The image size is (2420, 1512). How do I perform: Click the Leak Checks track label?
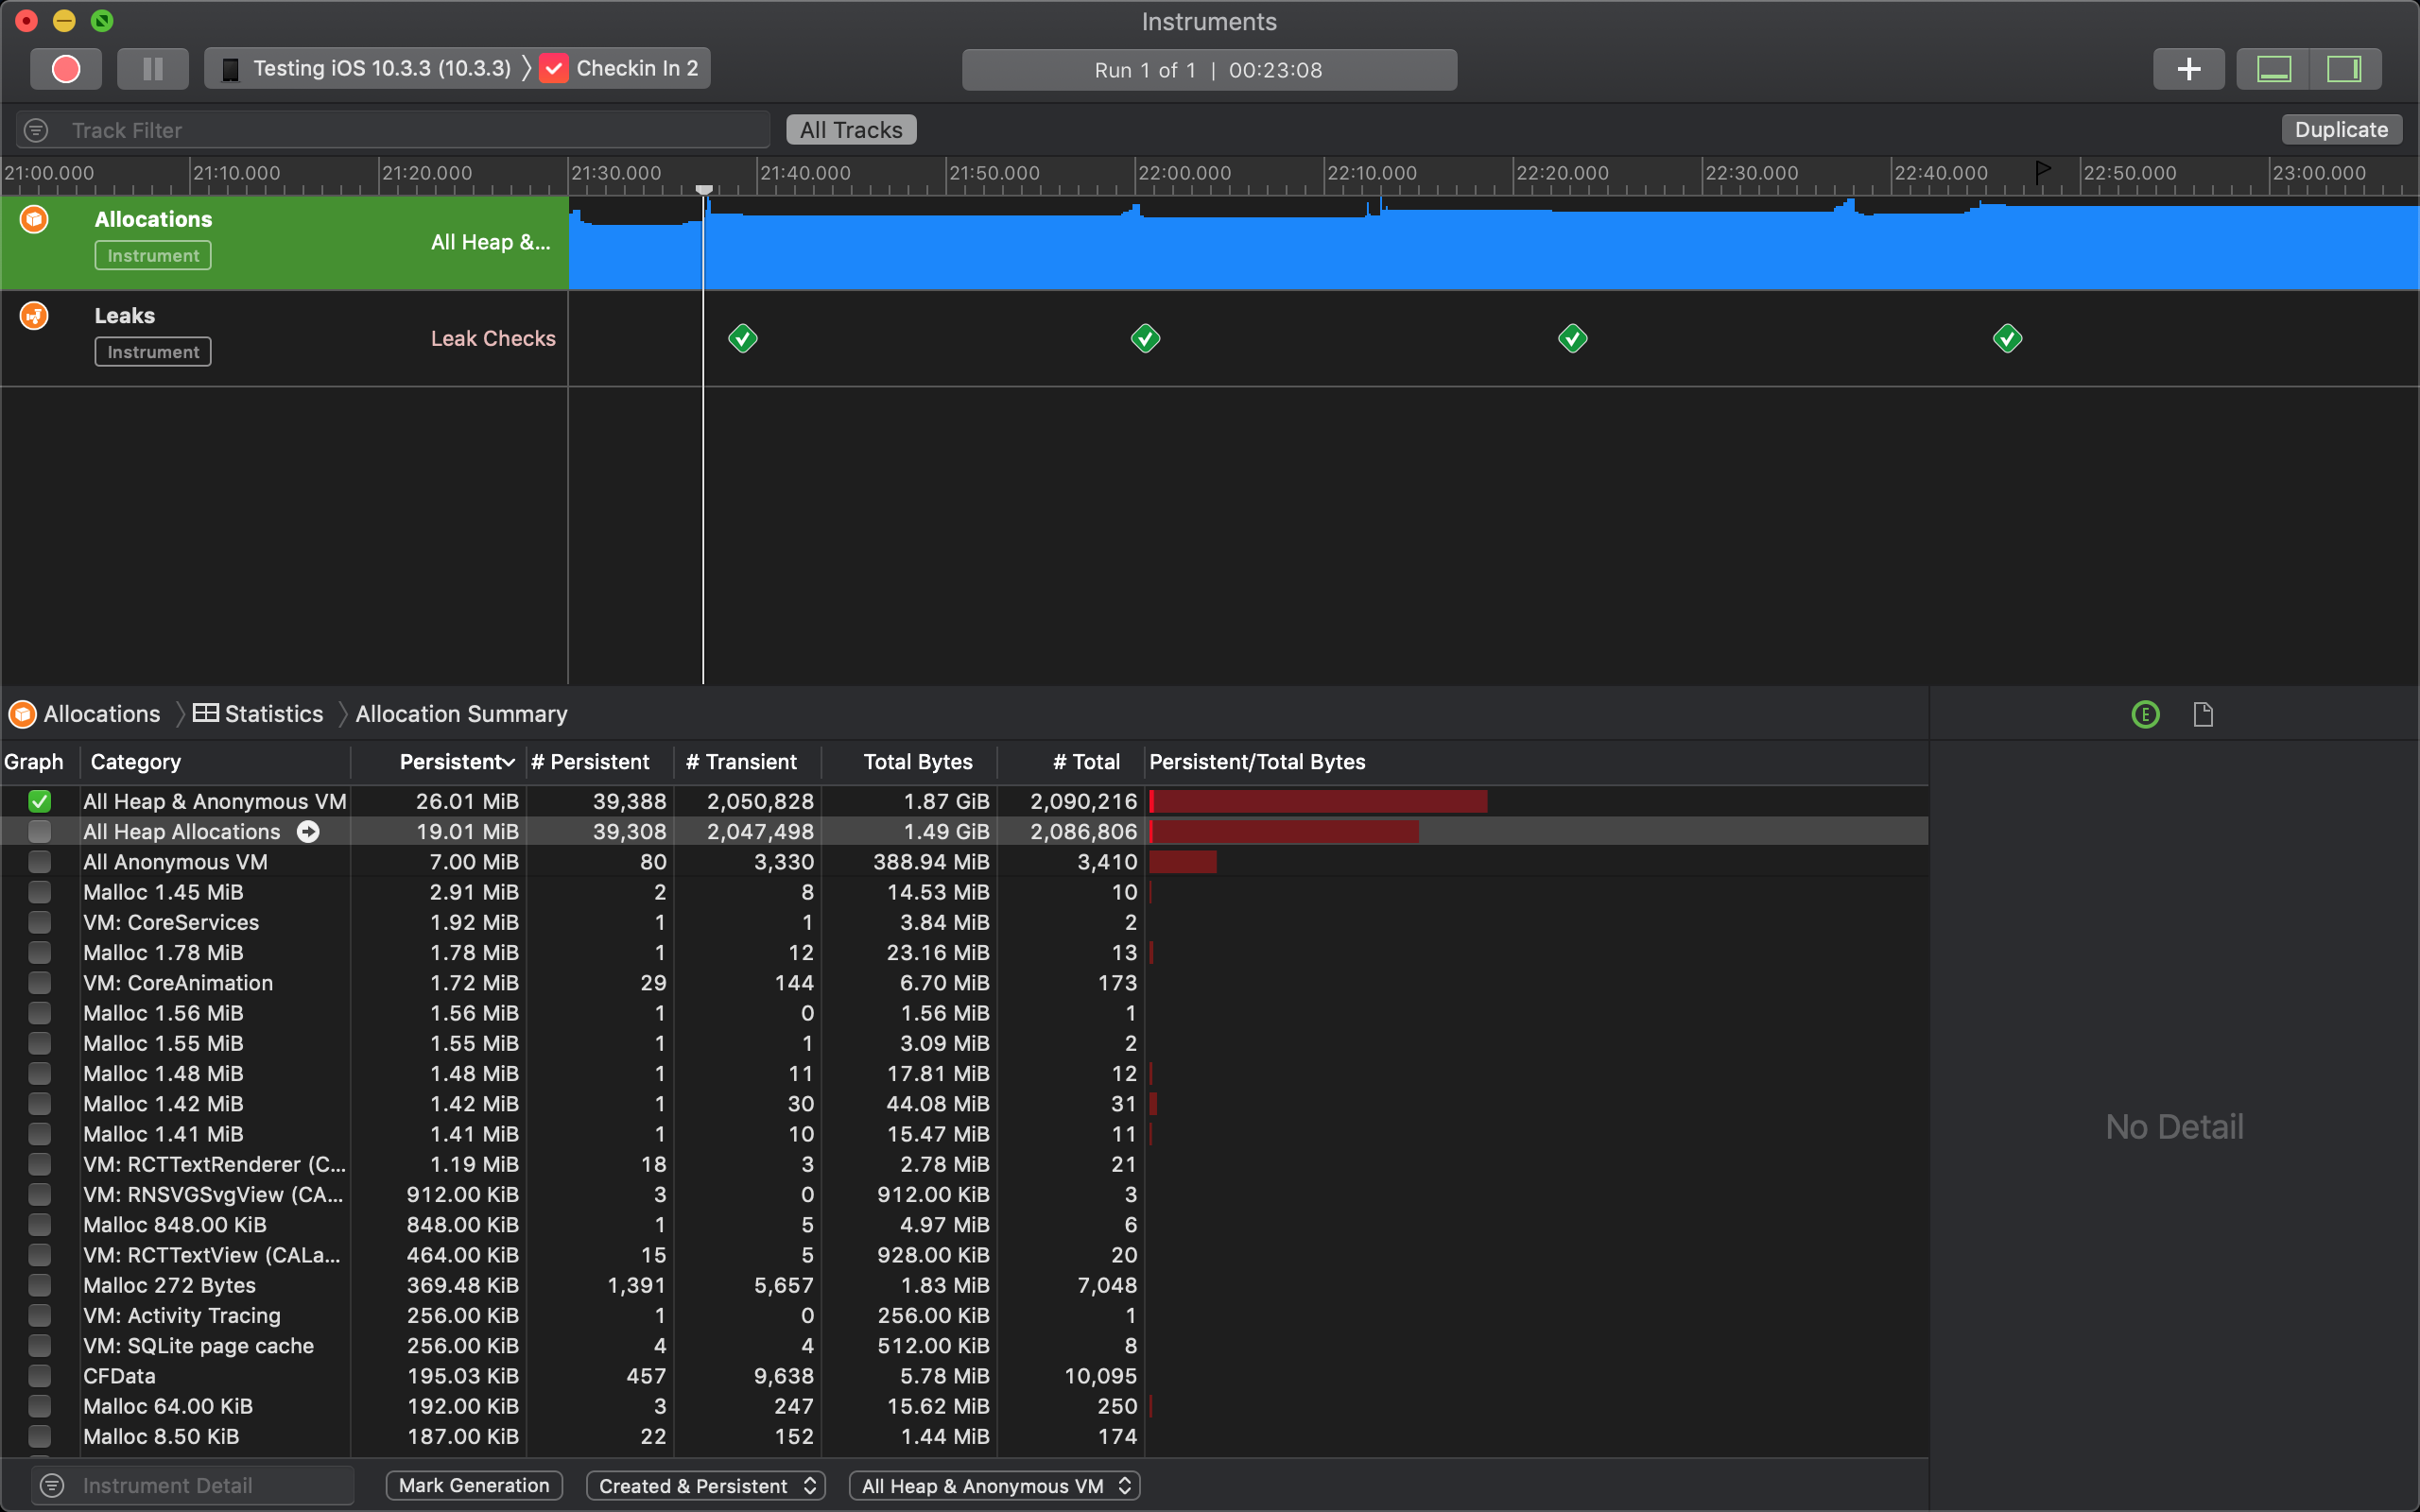(x=493, y=339)
